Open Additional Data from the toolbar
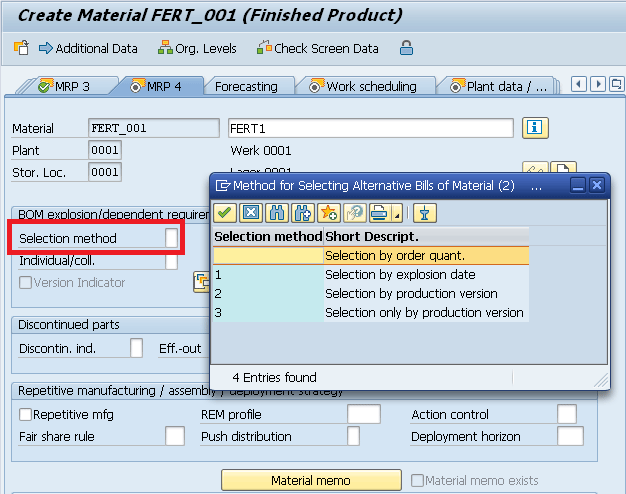The height and width of the screenshot is (494, 626). pyautogui.click(x=88, y=48)
